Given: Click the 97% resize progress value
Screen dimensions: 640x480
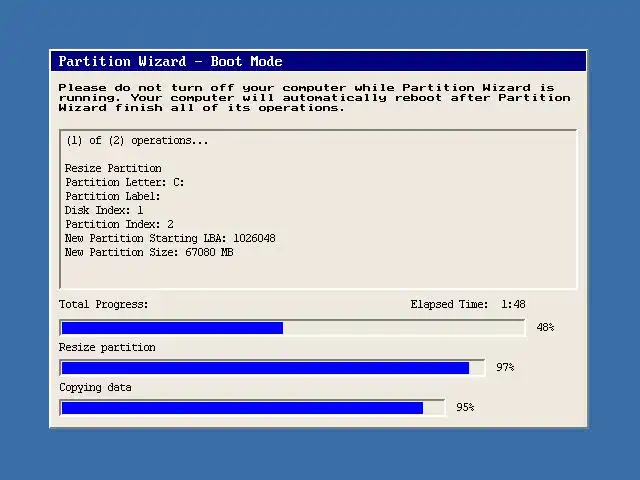Looking at the screenshot, I should [505, 367].
